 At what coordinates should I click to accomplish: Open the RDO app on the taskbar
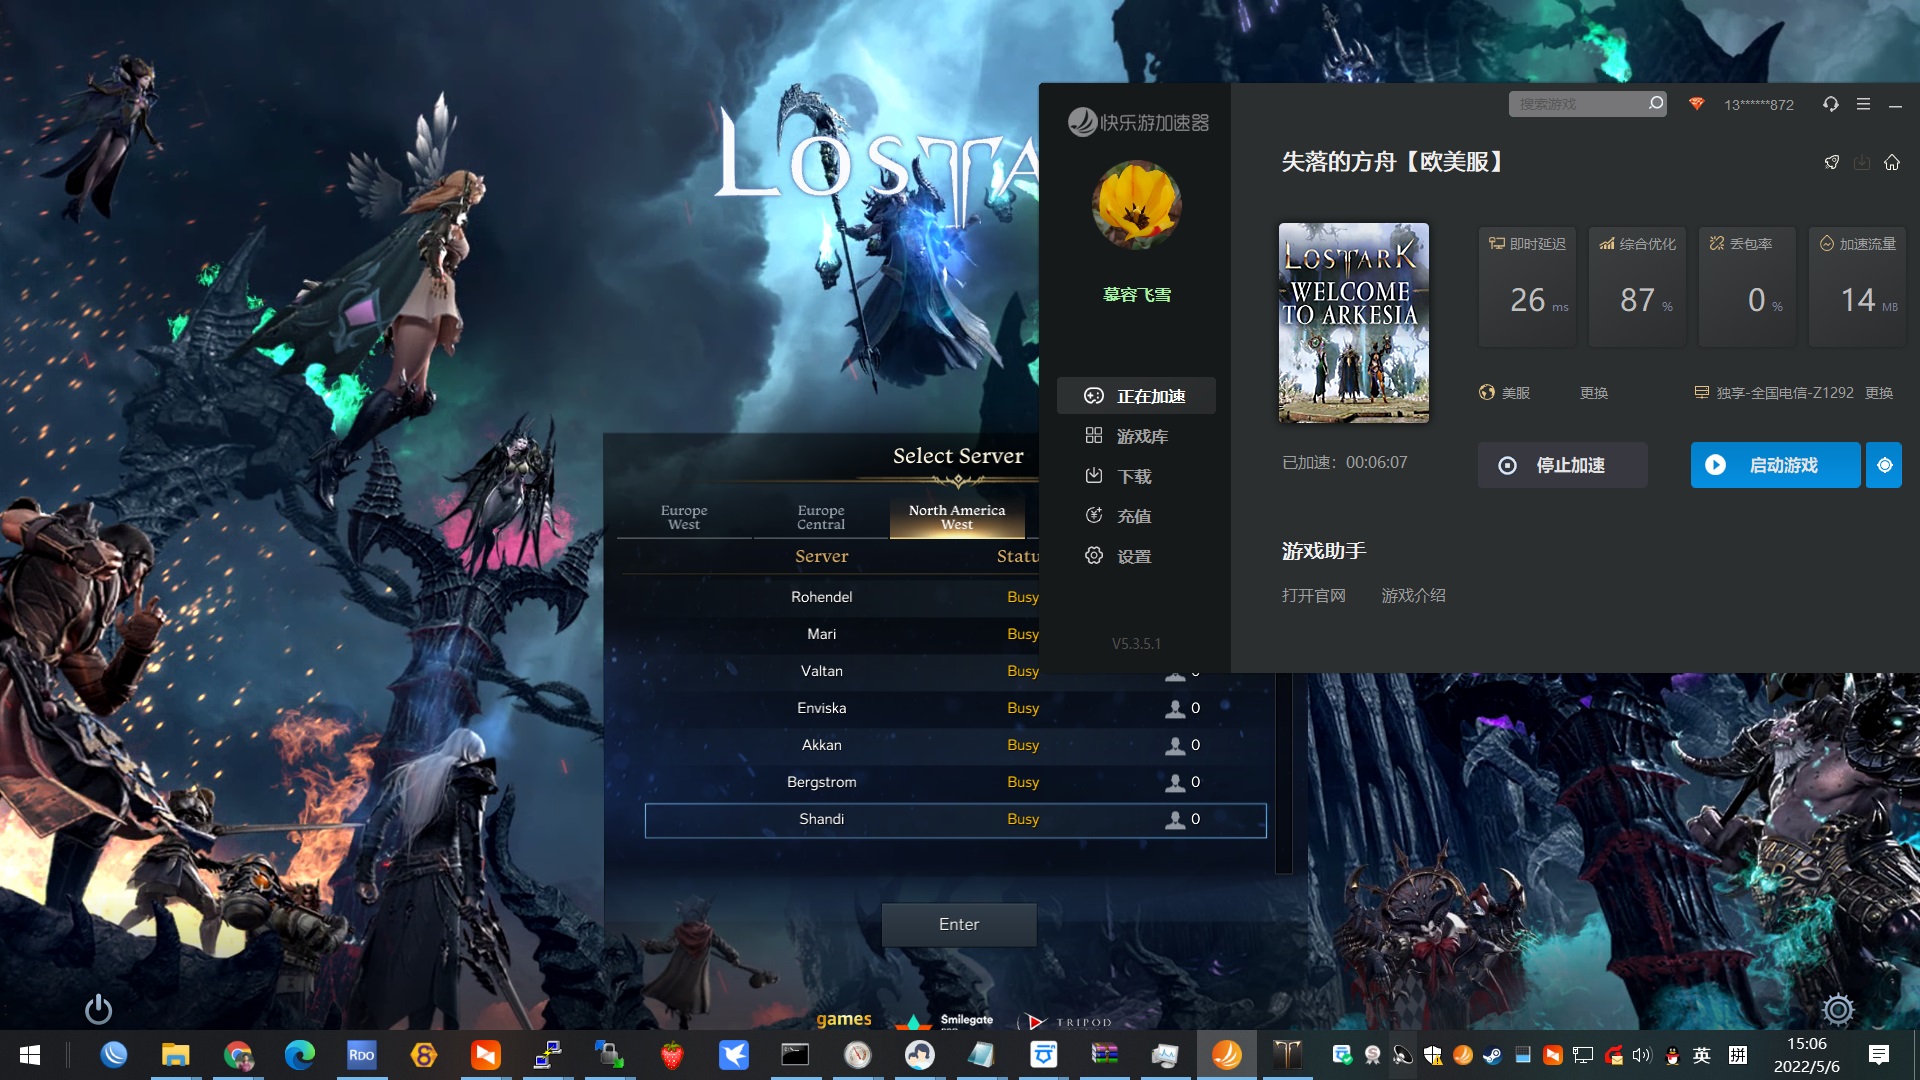point(361,1054)
